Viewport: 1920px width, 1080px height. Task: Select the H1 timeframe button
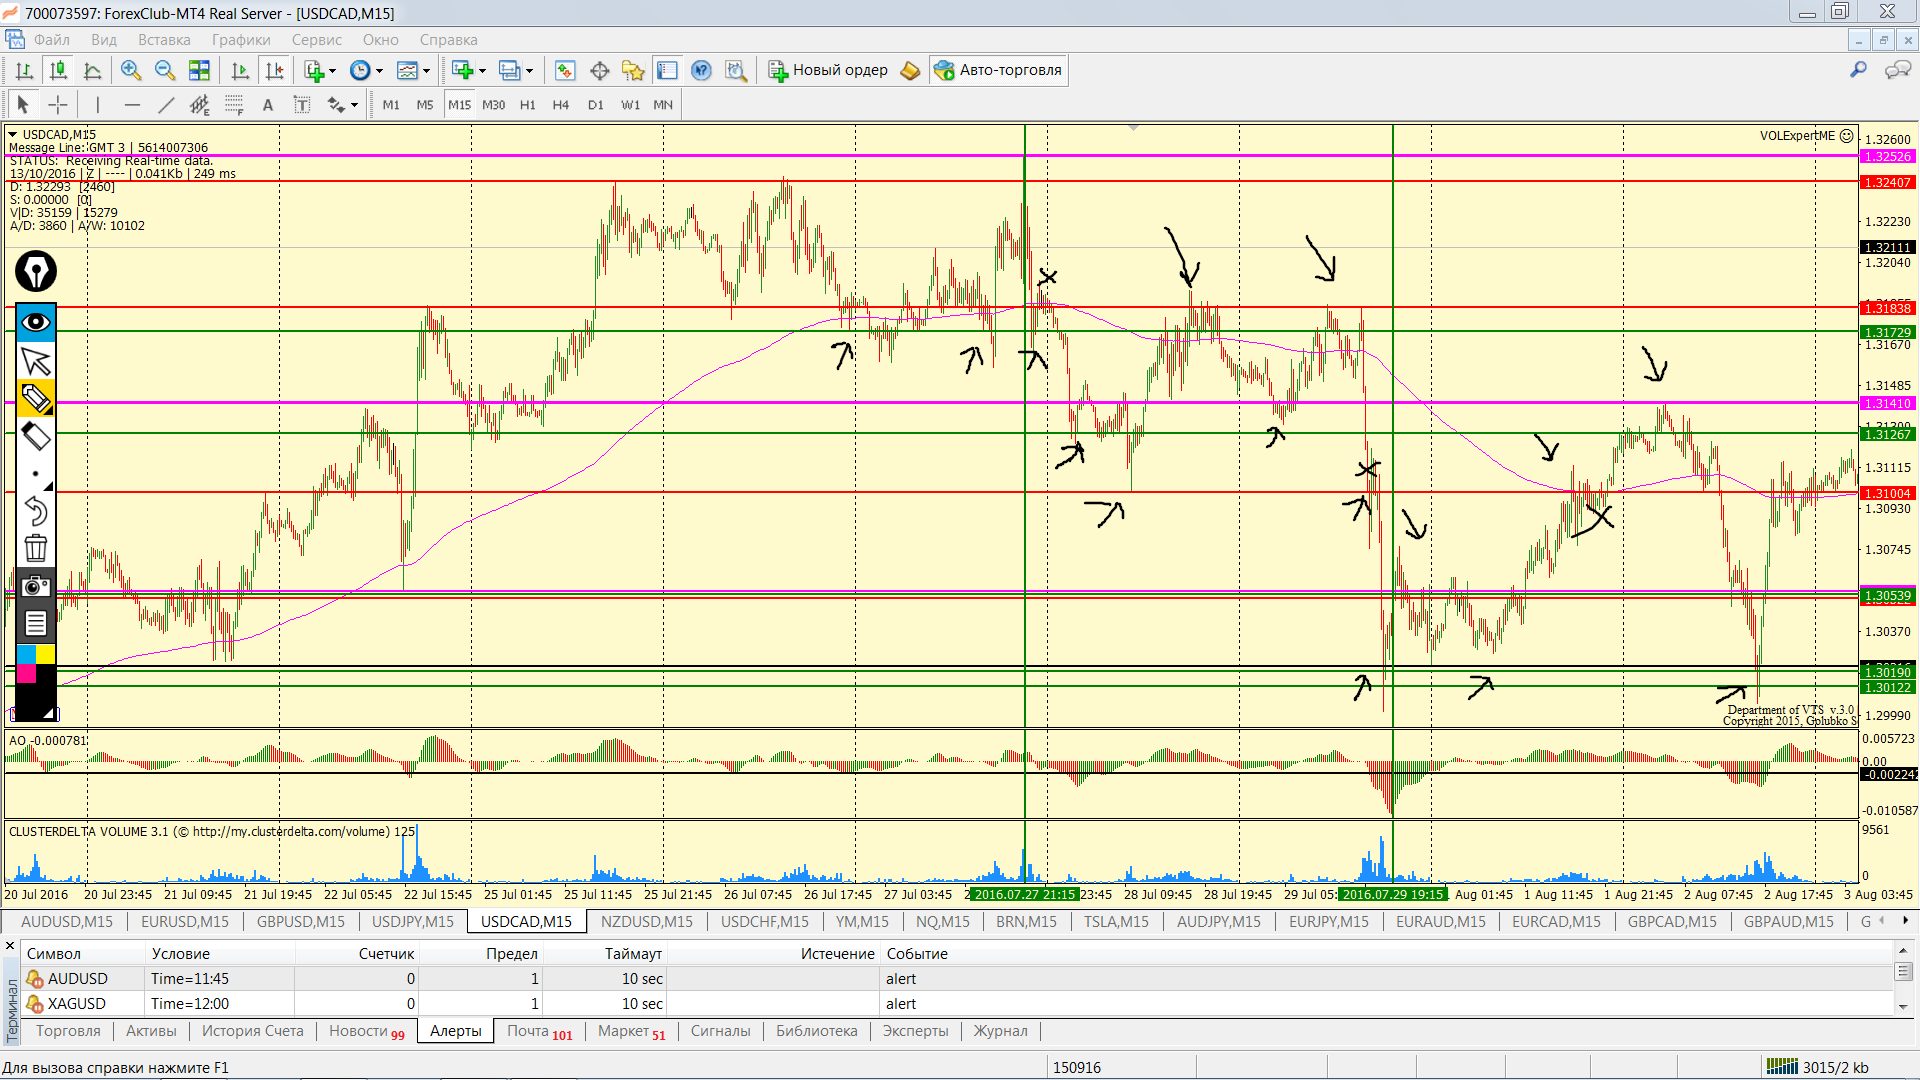pyautogui.click(x=528, y=105)
